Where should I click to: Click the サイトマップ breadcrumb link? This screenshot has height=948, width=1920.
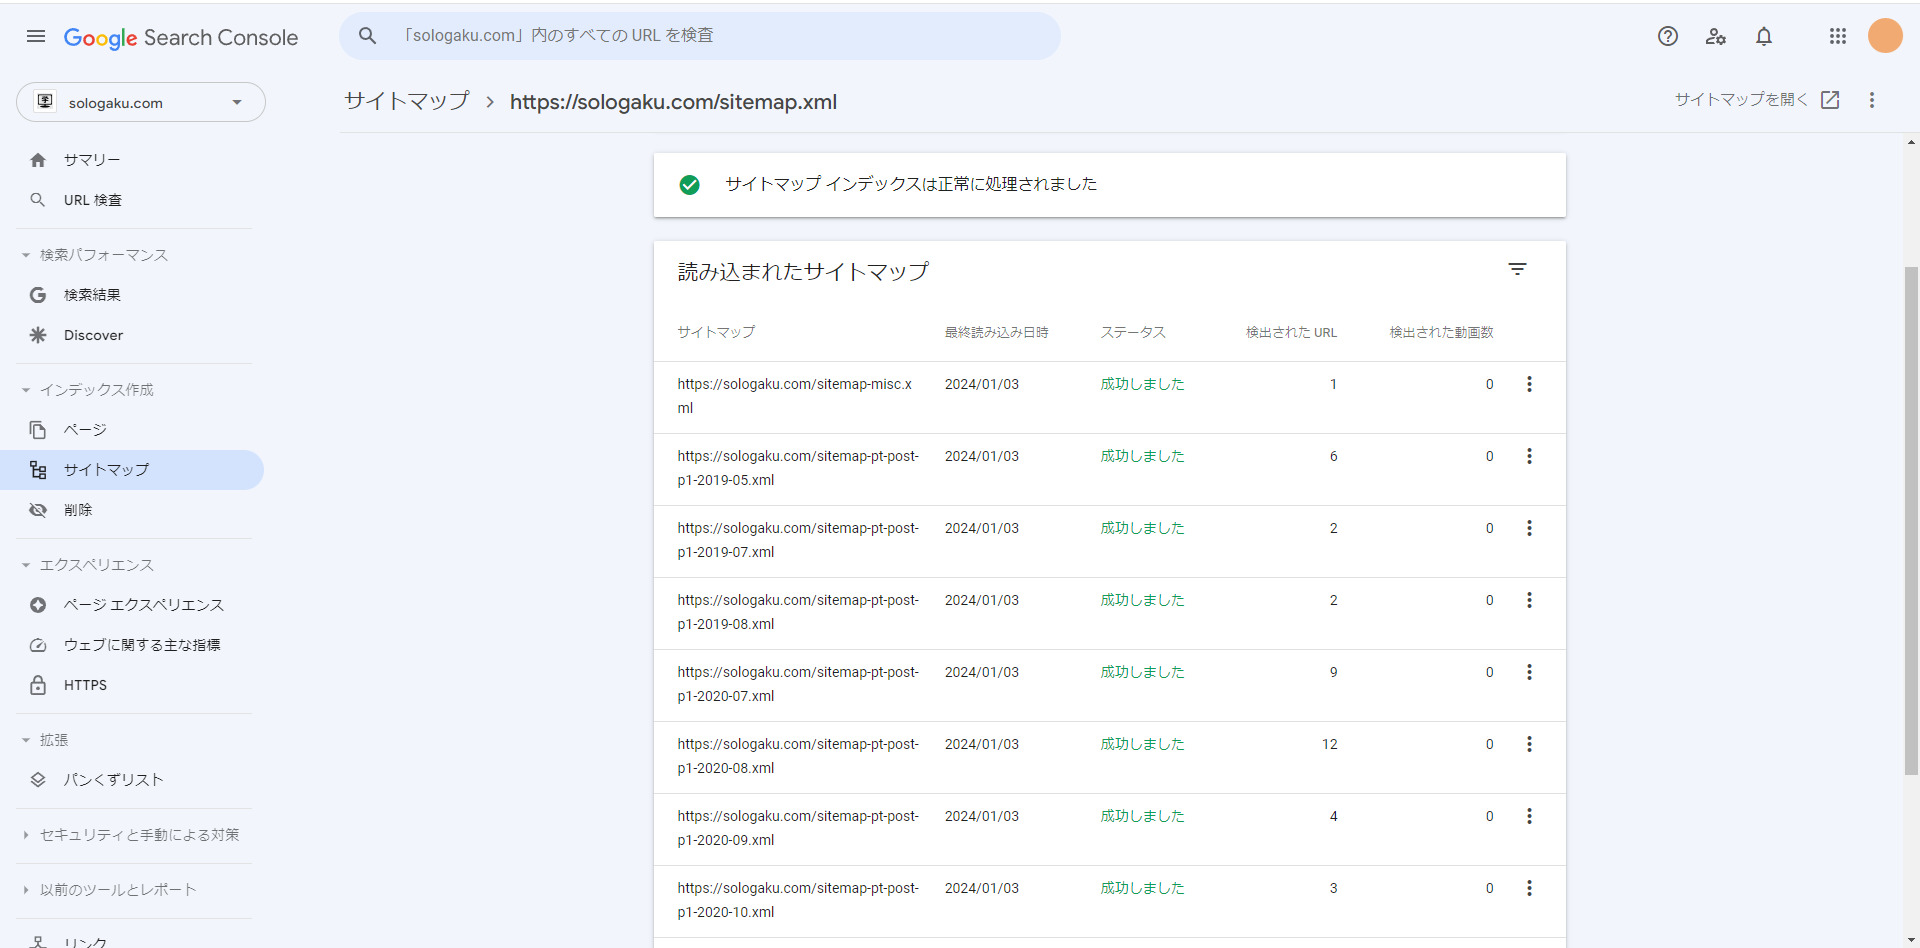coord(407,102)
